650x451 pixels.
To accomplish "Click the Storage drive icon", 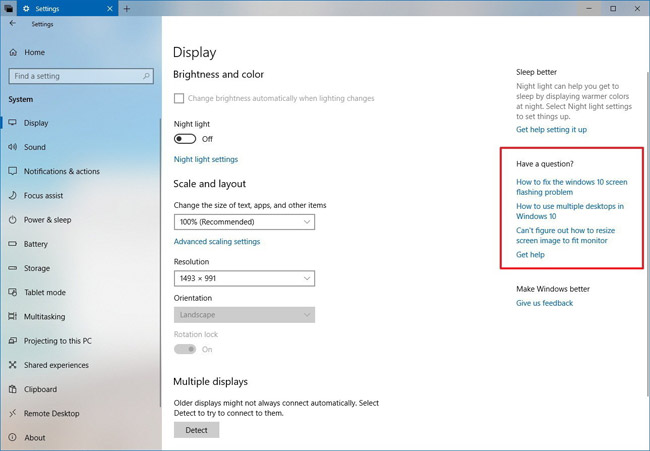I will (13, 268).
